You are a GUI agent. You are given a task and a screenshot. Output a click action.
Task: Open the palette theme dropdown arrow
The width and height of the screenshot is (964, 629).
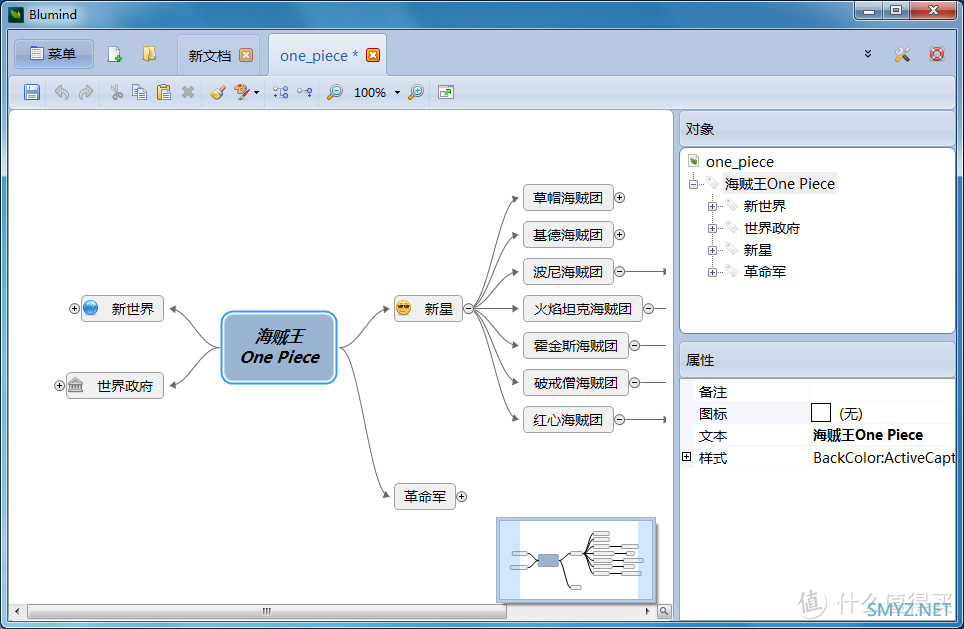click(x=256, y=93)
